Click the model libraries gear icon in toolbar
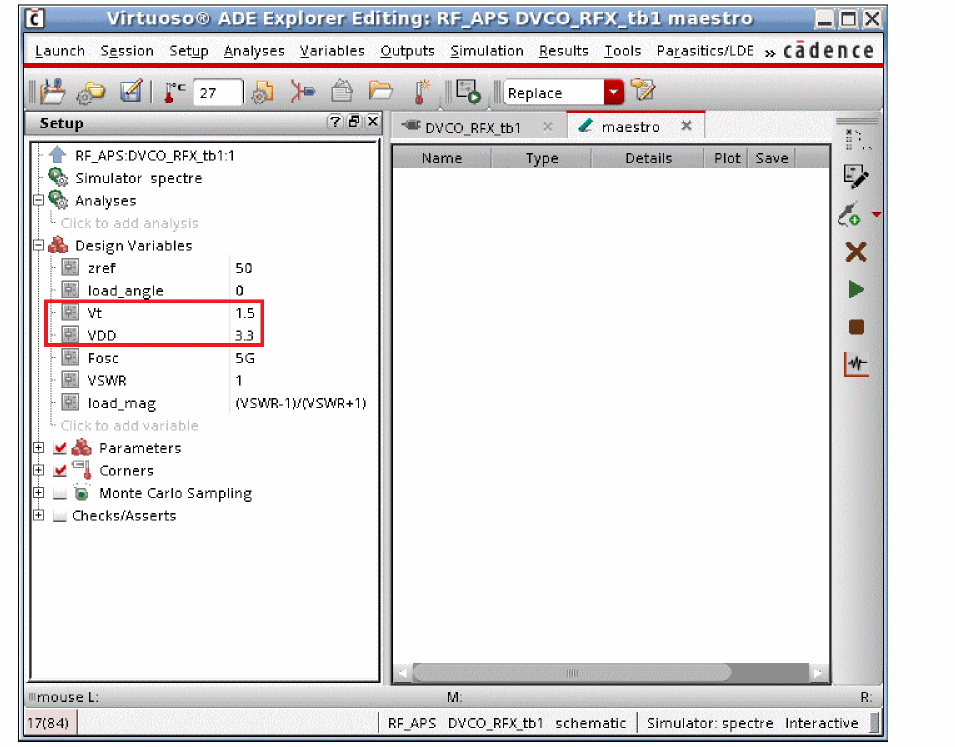Screen dimensions: 955x747 click(263, 92)
